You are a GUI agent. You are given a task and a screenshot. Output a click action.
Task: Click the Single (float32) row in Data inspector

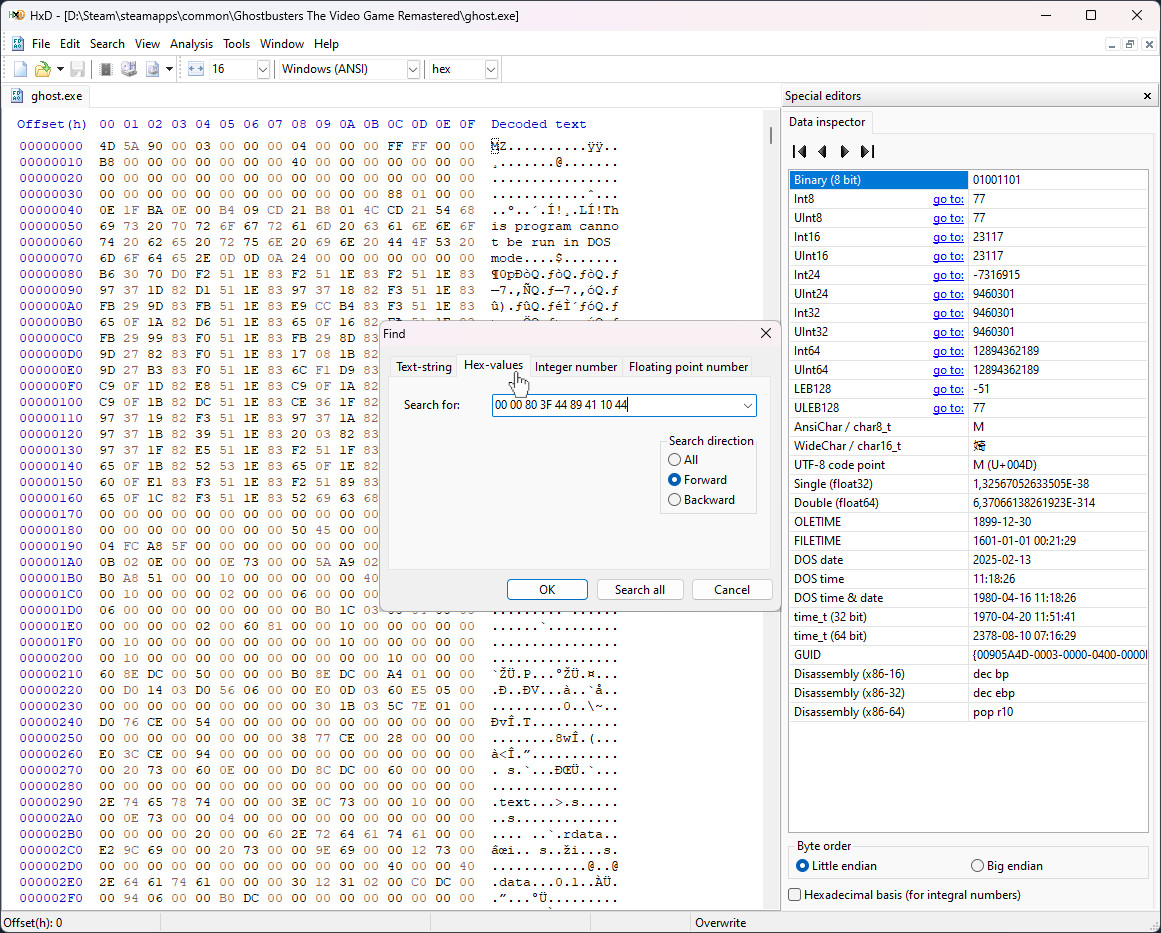click(x=968, y=484)
